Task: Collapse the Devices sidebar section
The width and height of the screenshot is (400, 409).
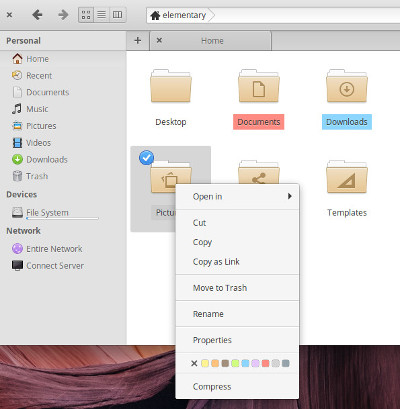Action: coord(22,194)
